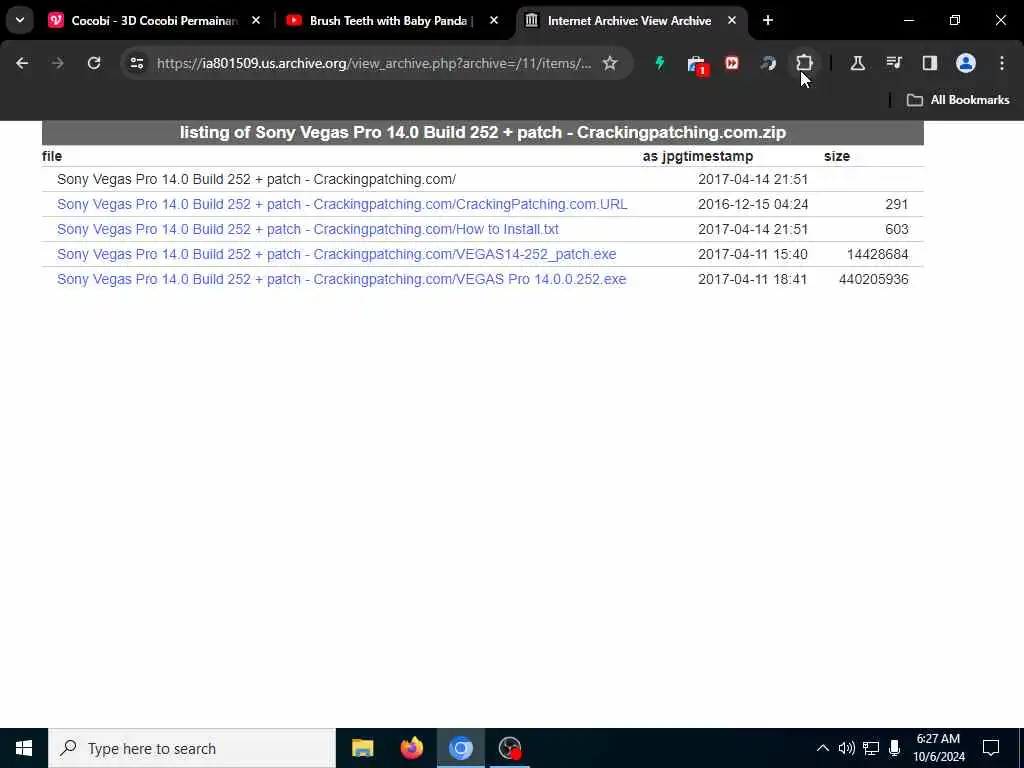Open File Explorer from the taskbar
1024x768 pixels.
click(x=362, y=748)
